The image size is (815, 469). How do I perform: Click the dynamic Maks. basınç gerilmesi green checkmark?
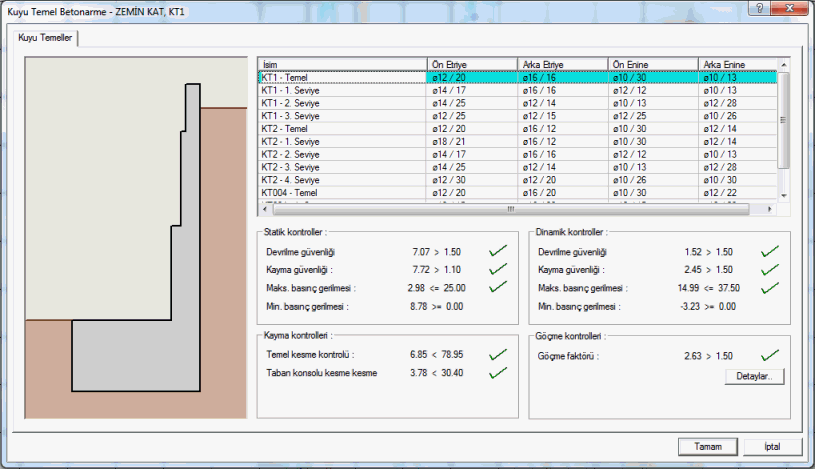(x=770, y=288)
